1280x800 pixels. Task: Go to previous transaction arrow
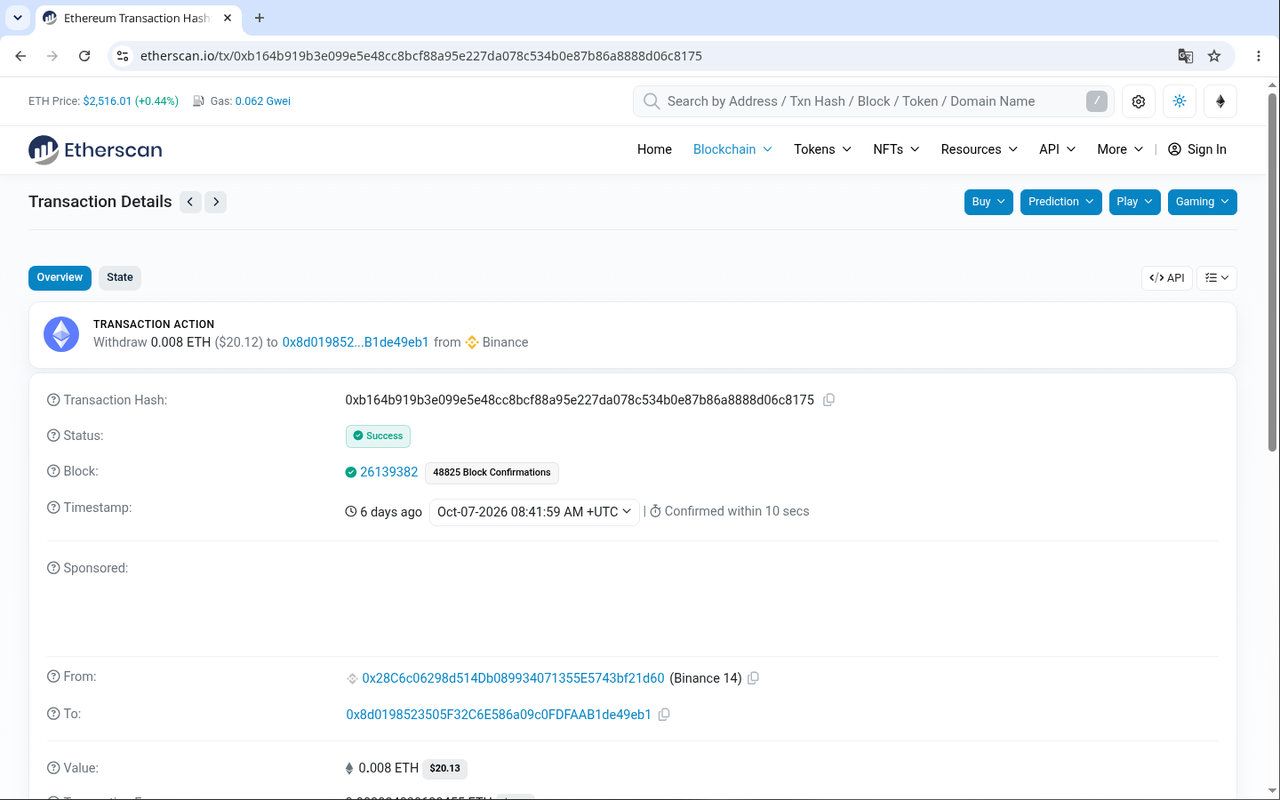190,202
